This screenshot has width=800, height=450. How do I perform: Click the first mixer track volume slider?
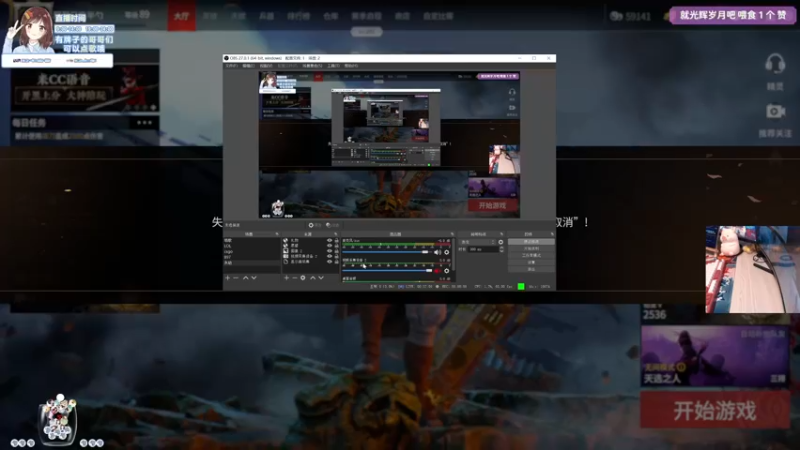(387, 252)
